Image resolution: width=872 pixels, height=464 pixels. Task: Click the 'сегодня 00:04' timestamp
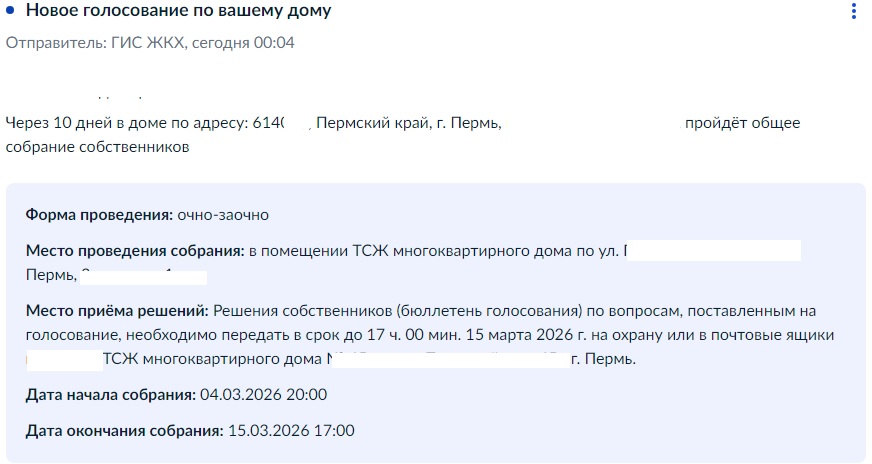click(x=243, y=43)
